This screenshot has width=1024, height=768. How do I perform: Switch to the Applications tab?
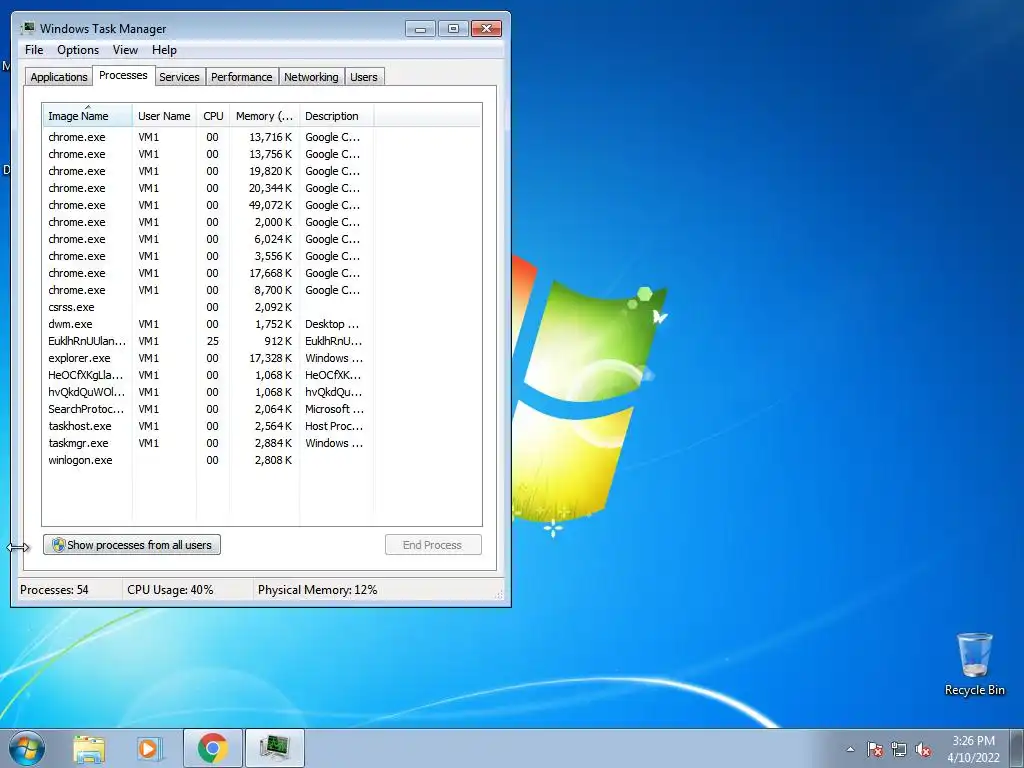tap(59, 77)
